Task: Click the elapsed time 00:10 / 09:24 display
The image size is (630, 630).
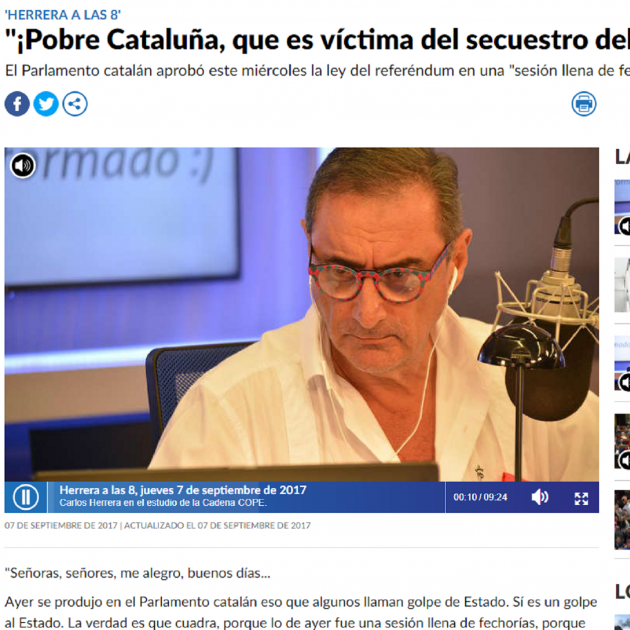Action: point(480,497)
